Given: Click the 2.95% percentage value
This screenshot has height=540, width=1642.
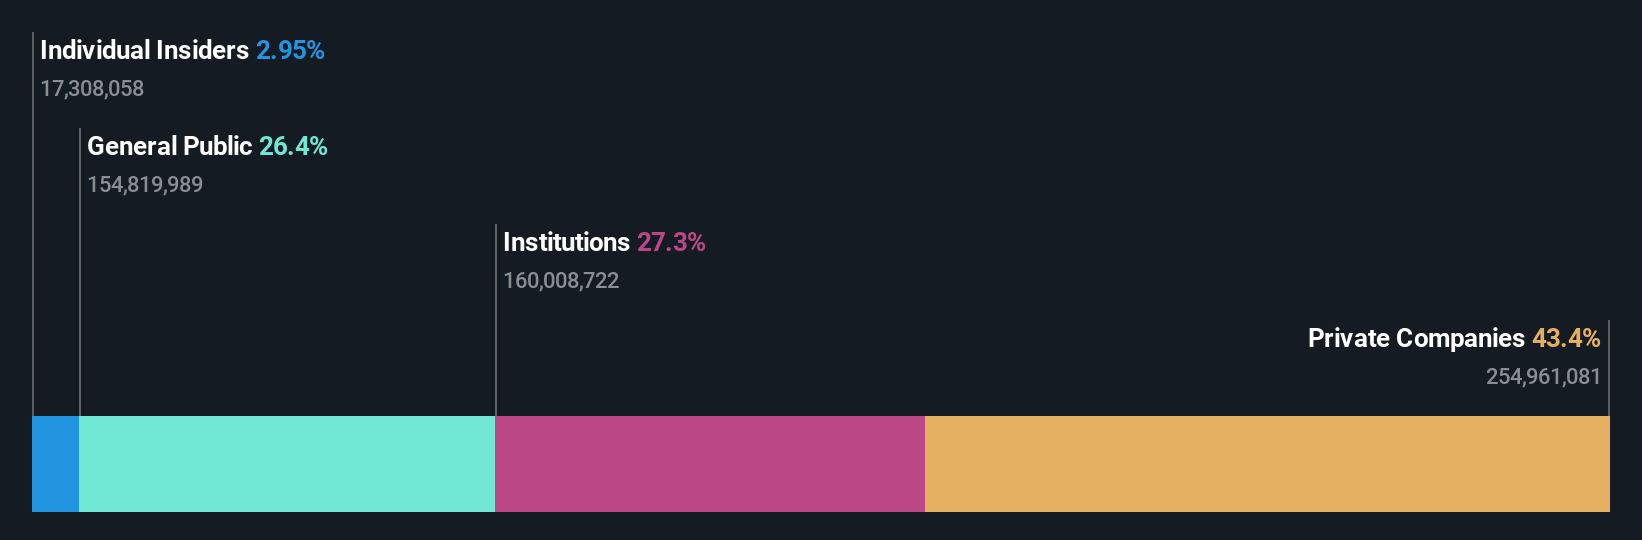Looking at the screenshot, I should coord(290,50).
